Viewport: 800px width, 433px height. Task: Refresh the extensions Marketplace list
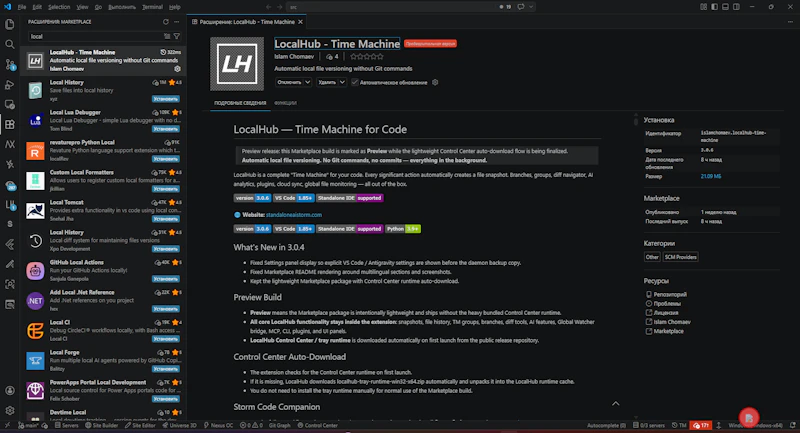(165, 22)
